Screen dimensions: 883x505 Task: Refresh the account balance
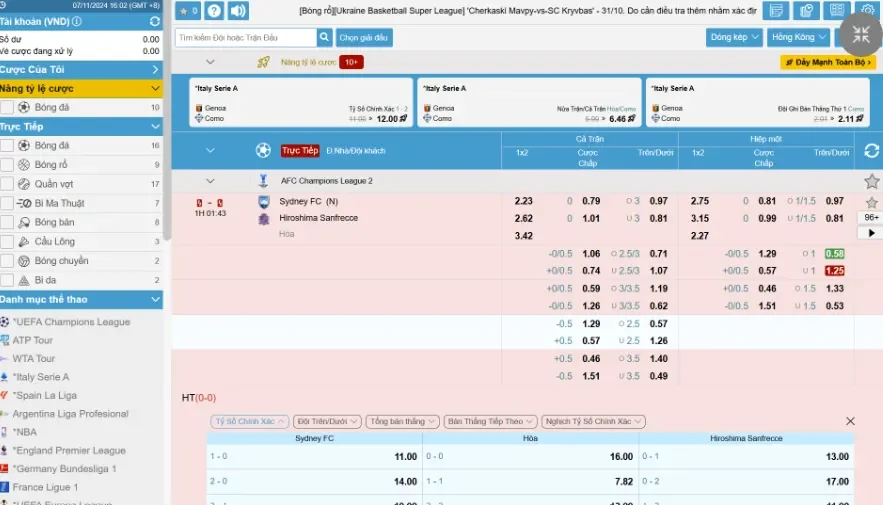[154, 21]
